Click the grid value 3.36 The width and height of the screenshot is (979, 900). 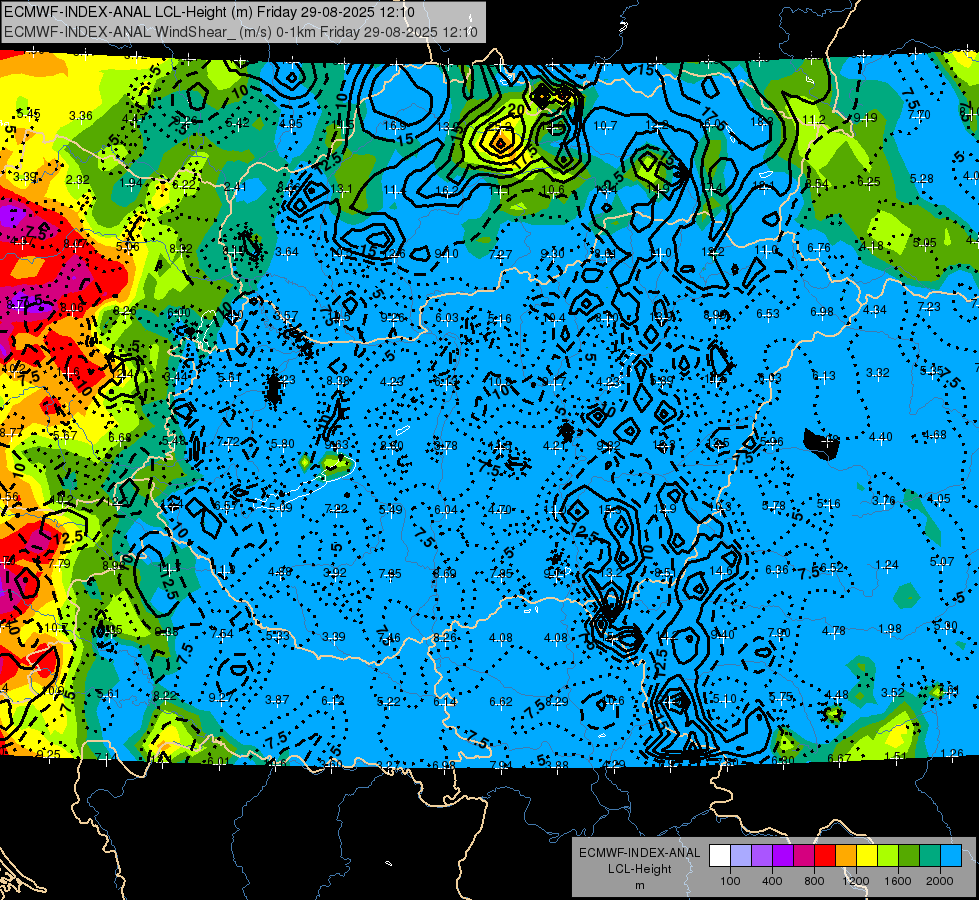pos(81,116)
